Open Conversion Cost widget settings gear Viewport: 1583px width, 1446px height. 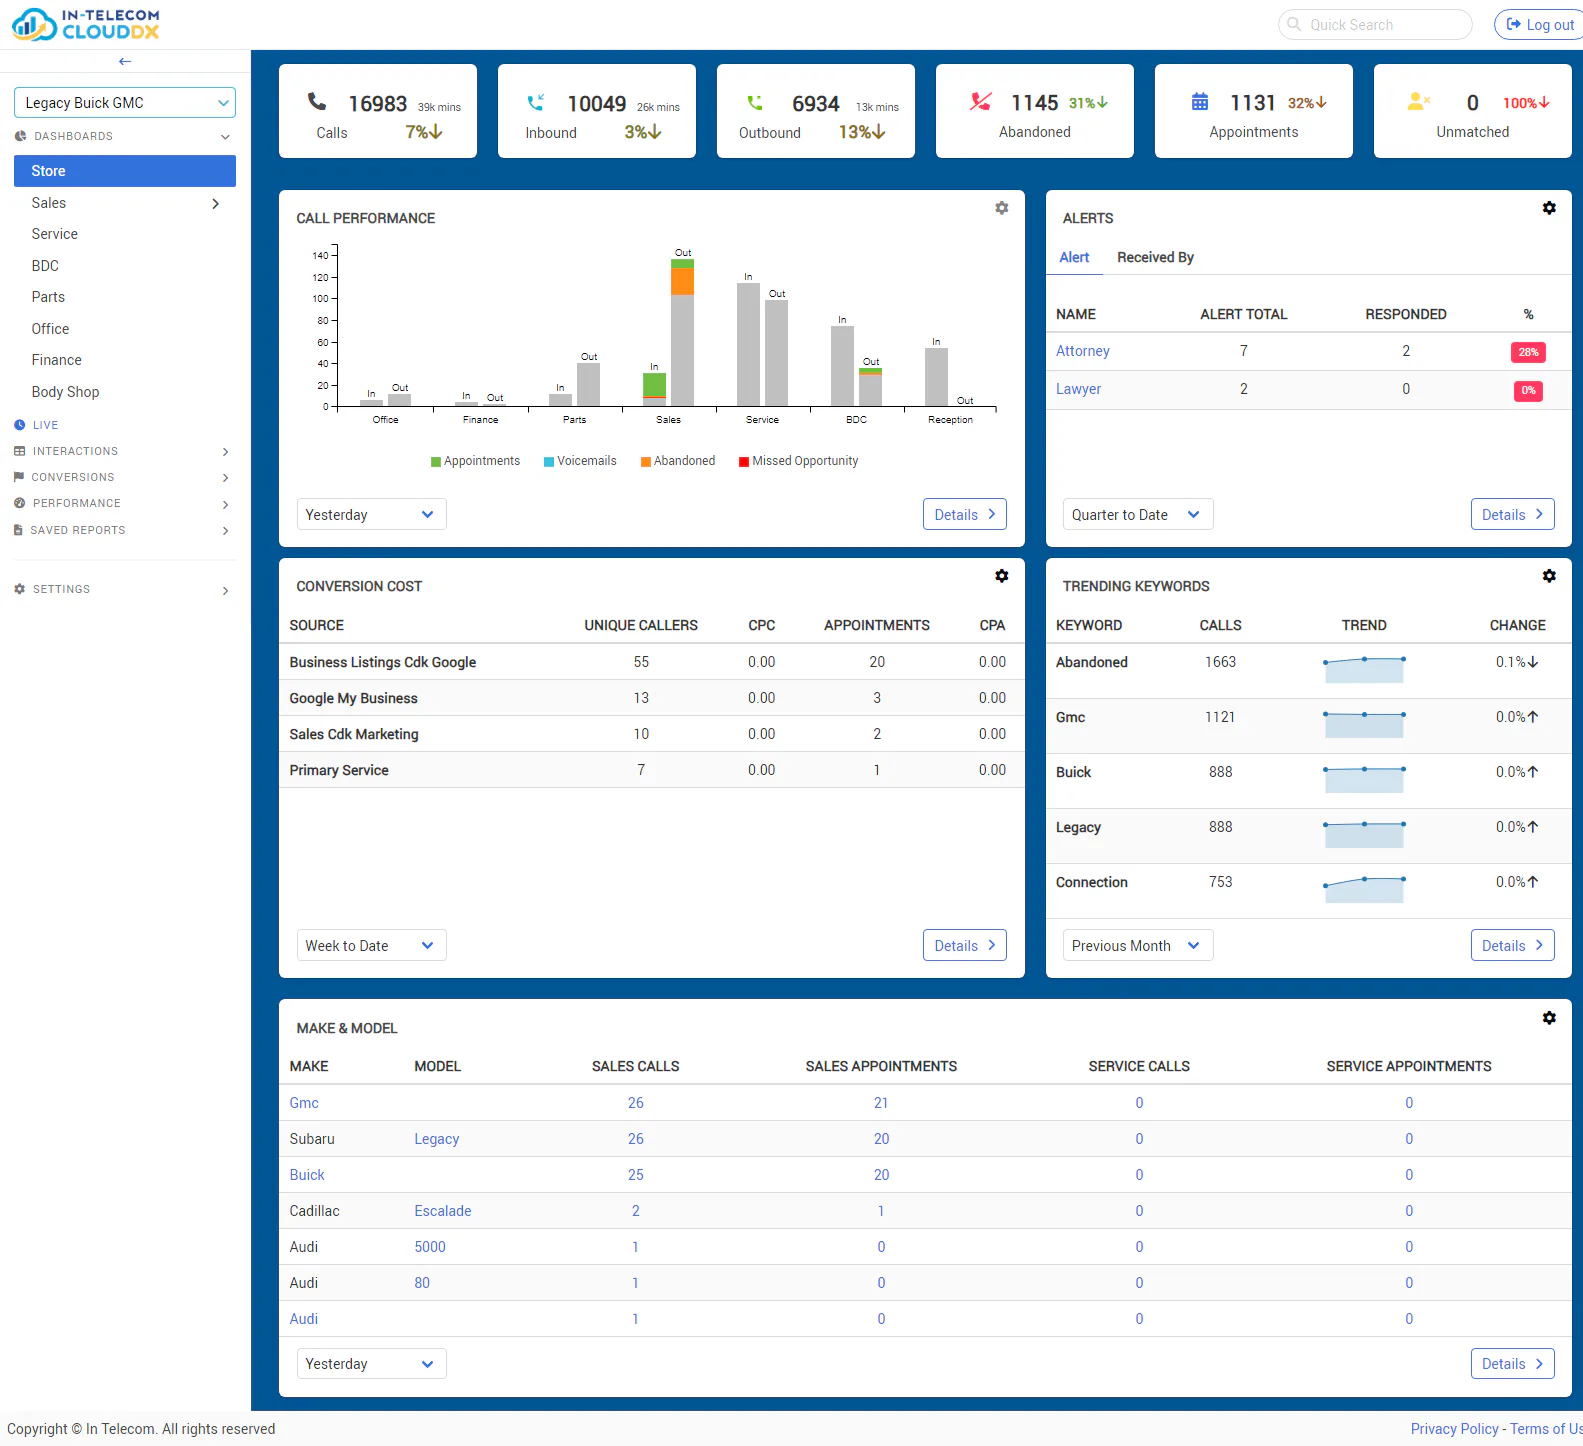click(1001, 576)
